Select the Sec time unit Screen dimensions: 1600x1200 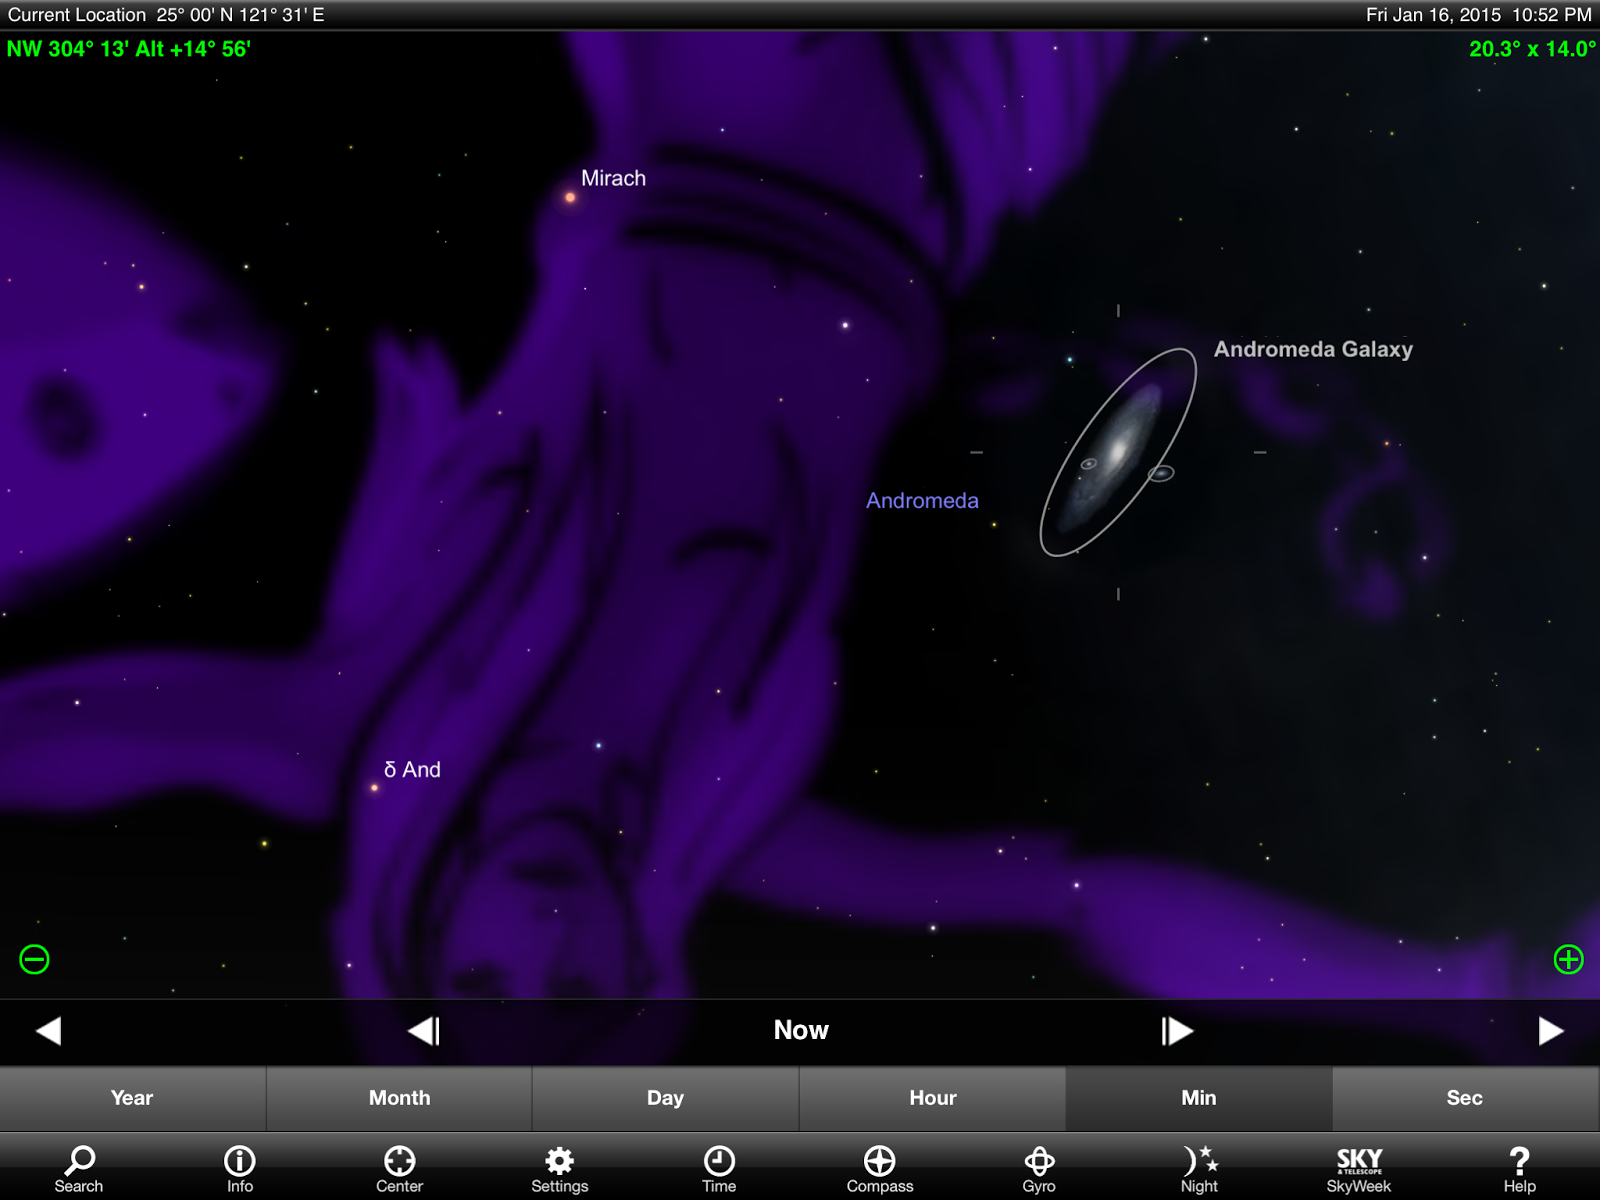[x=1465, y=1098]
